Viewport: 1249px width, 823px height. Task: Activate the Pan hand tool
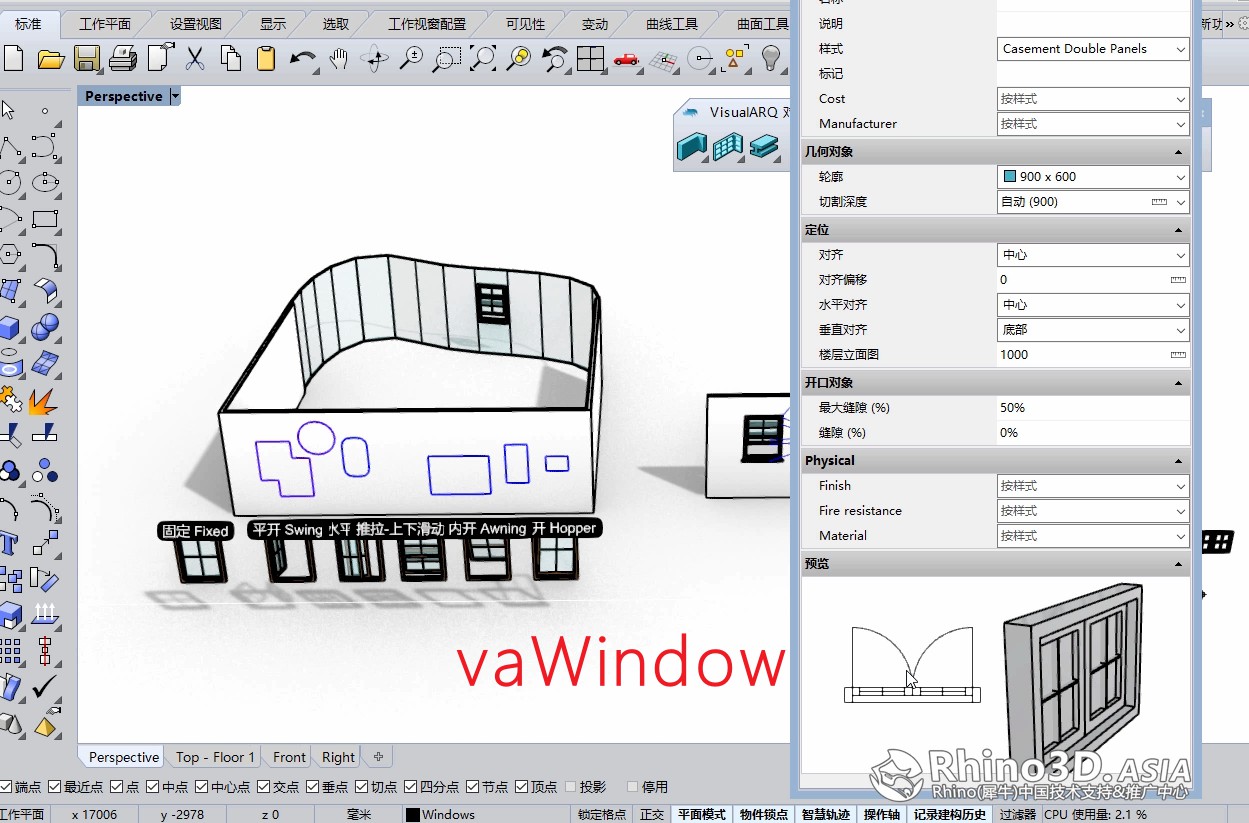pyautogui.click(x=339, y=58)
